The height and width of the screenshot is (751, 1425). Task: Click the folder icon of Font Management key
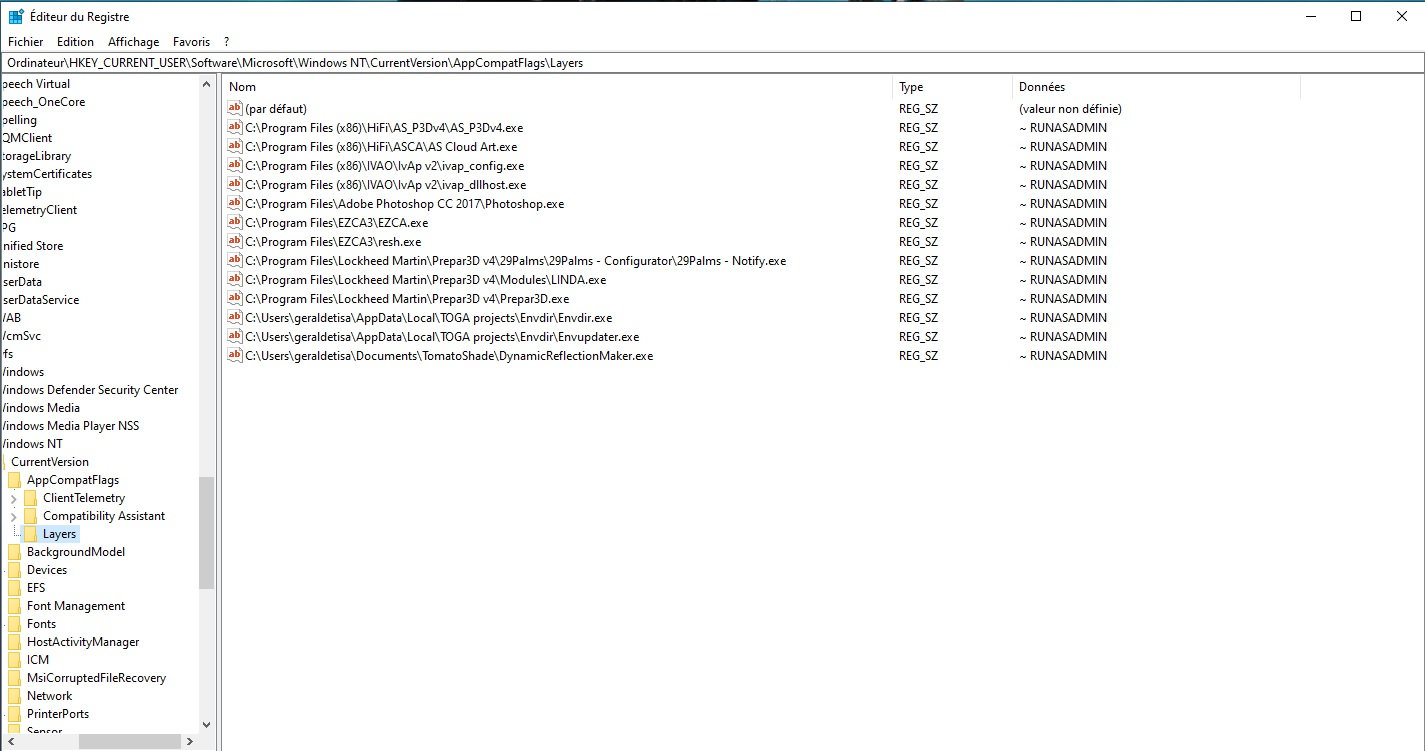(14, 606)
